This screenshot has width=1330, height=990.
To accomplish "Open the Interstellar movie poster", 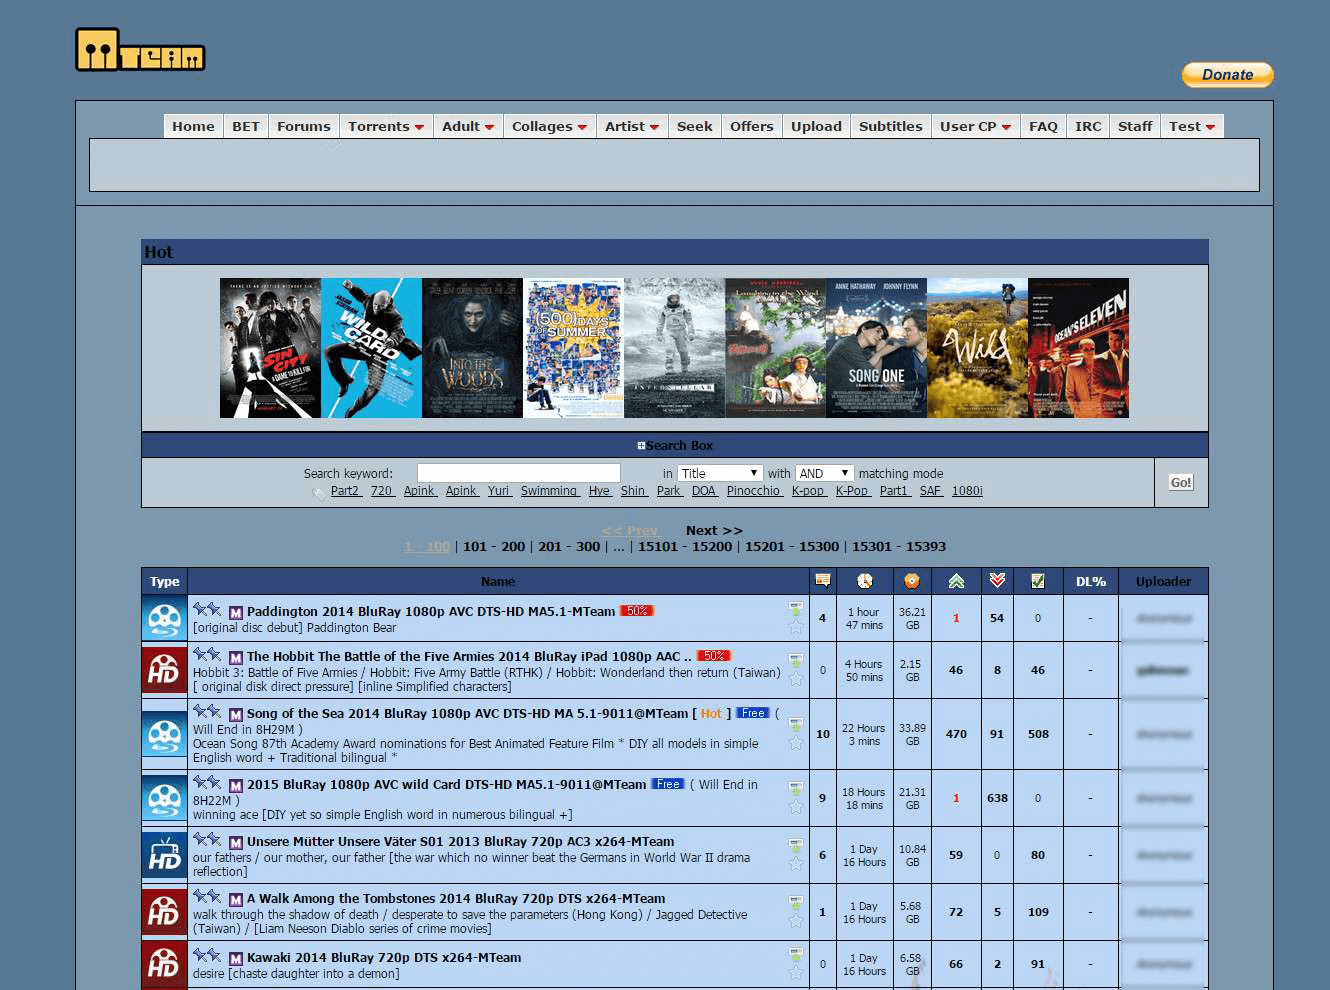I will [x=674, y=348].
